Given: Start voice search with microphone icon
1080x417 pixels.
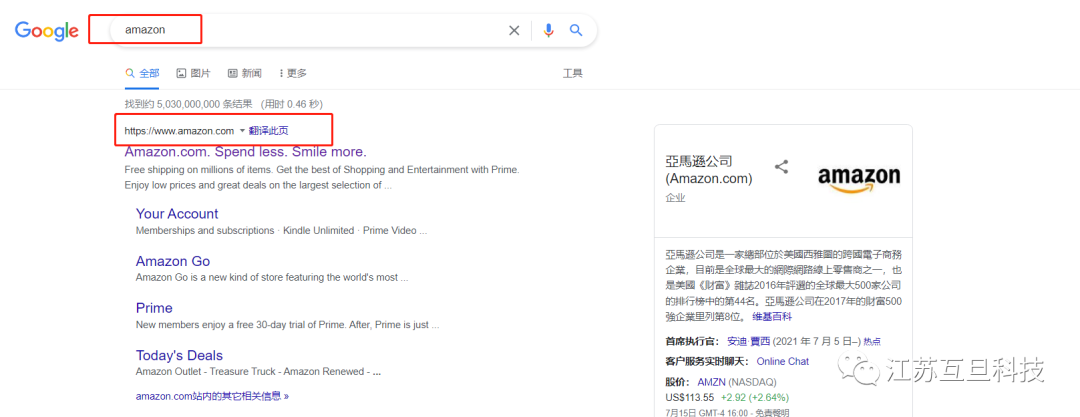Looking at the screenshot, I should 548,30.
